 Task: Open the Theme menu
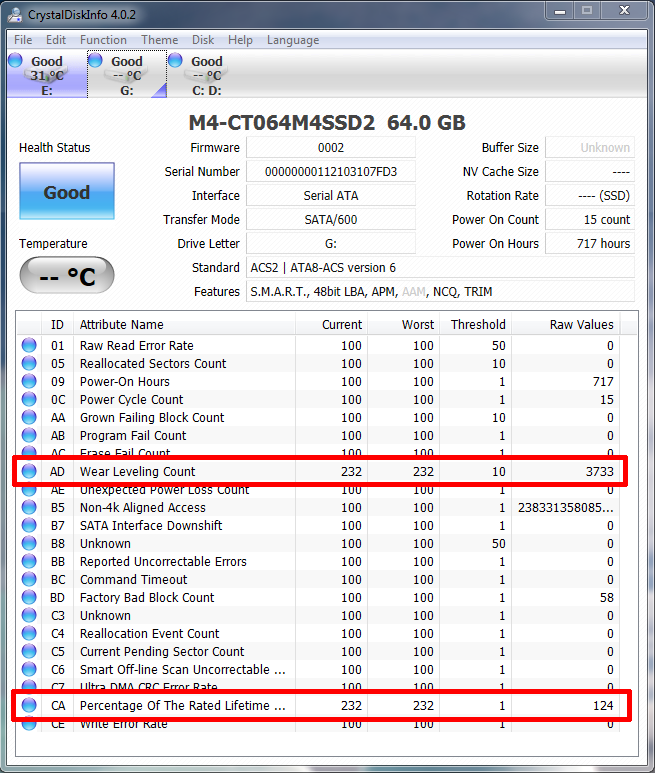[x=159, y=40]
